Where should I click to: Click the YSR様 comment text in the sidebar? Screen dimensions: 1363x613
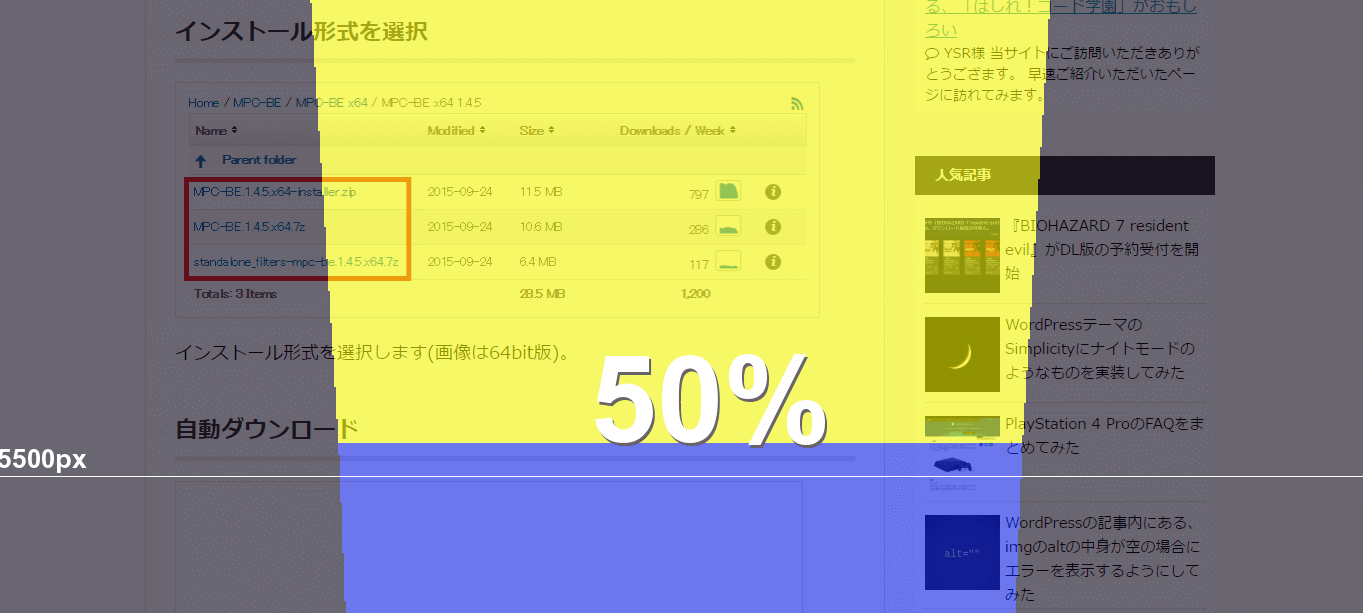pyautogui.click(x=1062, y=74)
